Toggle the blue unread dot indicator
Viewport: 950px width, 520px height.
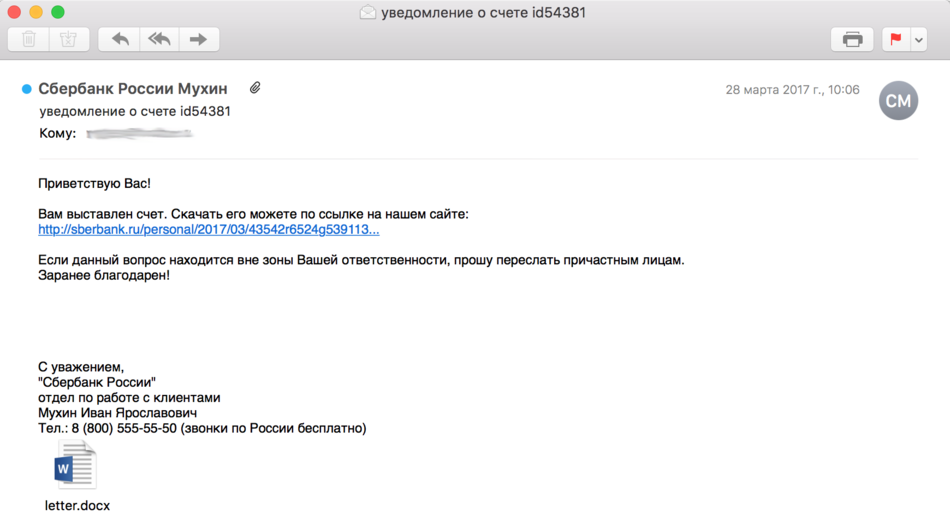(x=27, y=89)
